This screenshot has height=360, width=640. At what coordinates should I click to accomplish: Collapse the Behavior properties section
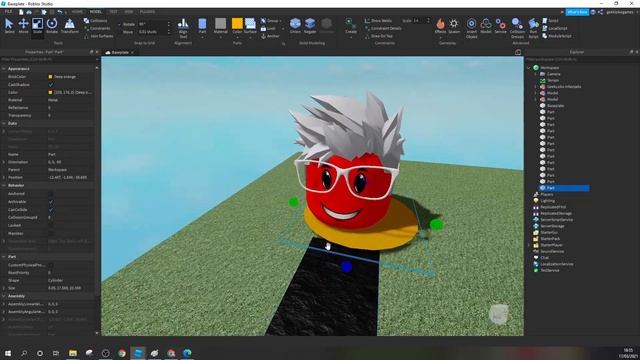tap(4, 185)
